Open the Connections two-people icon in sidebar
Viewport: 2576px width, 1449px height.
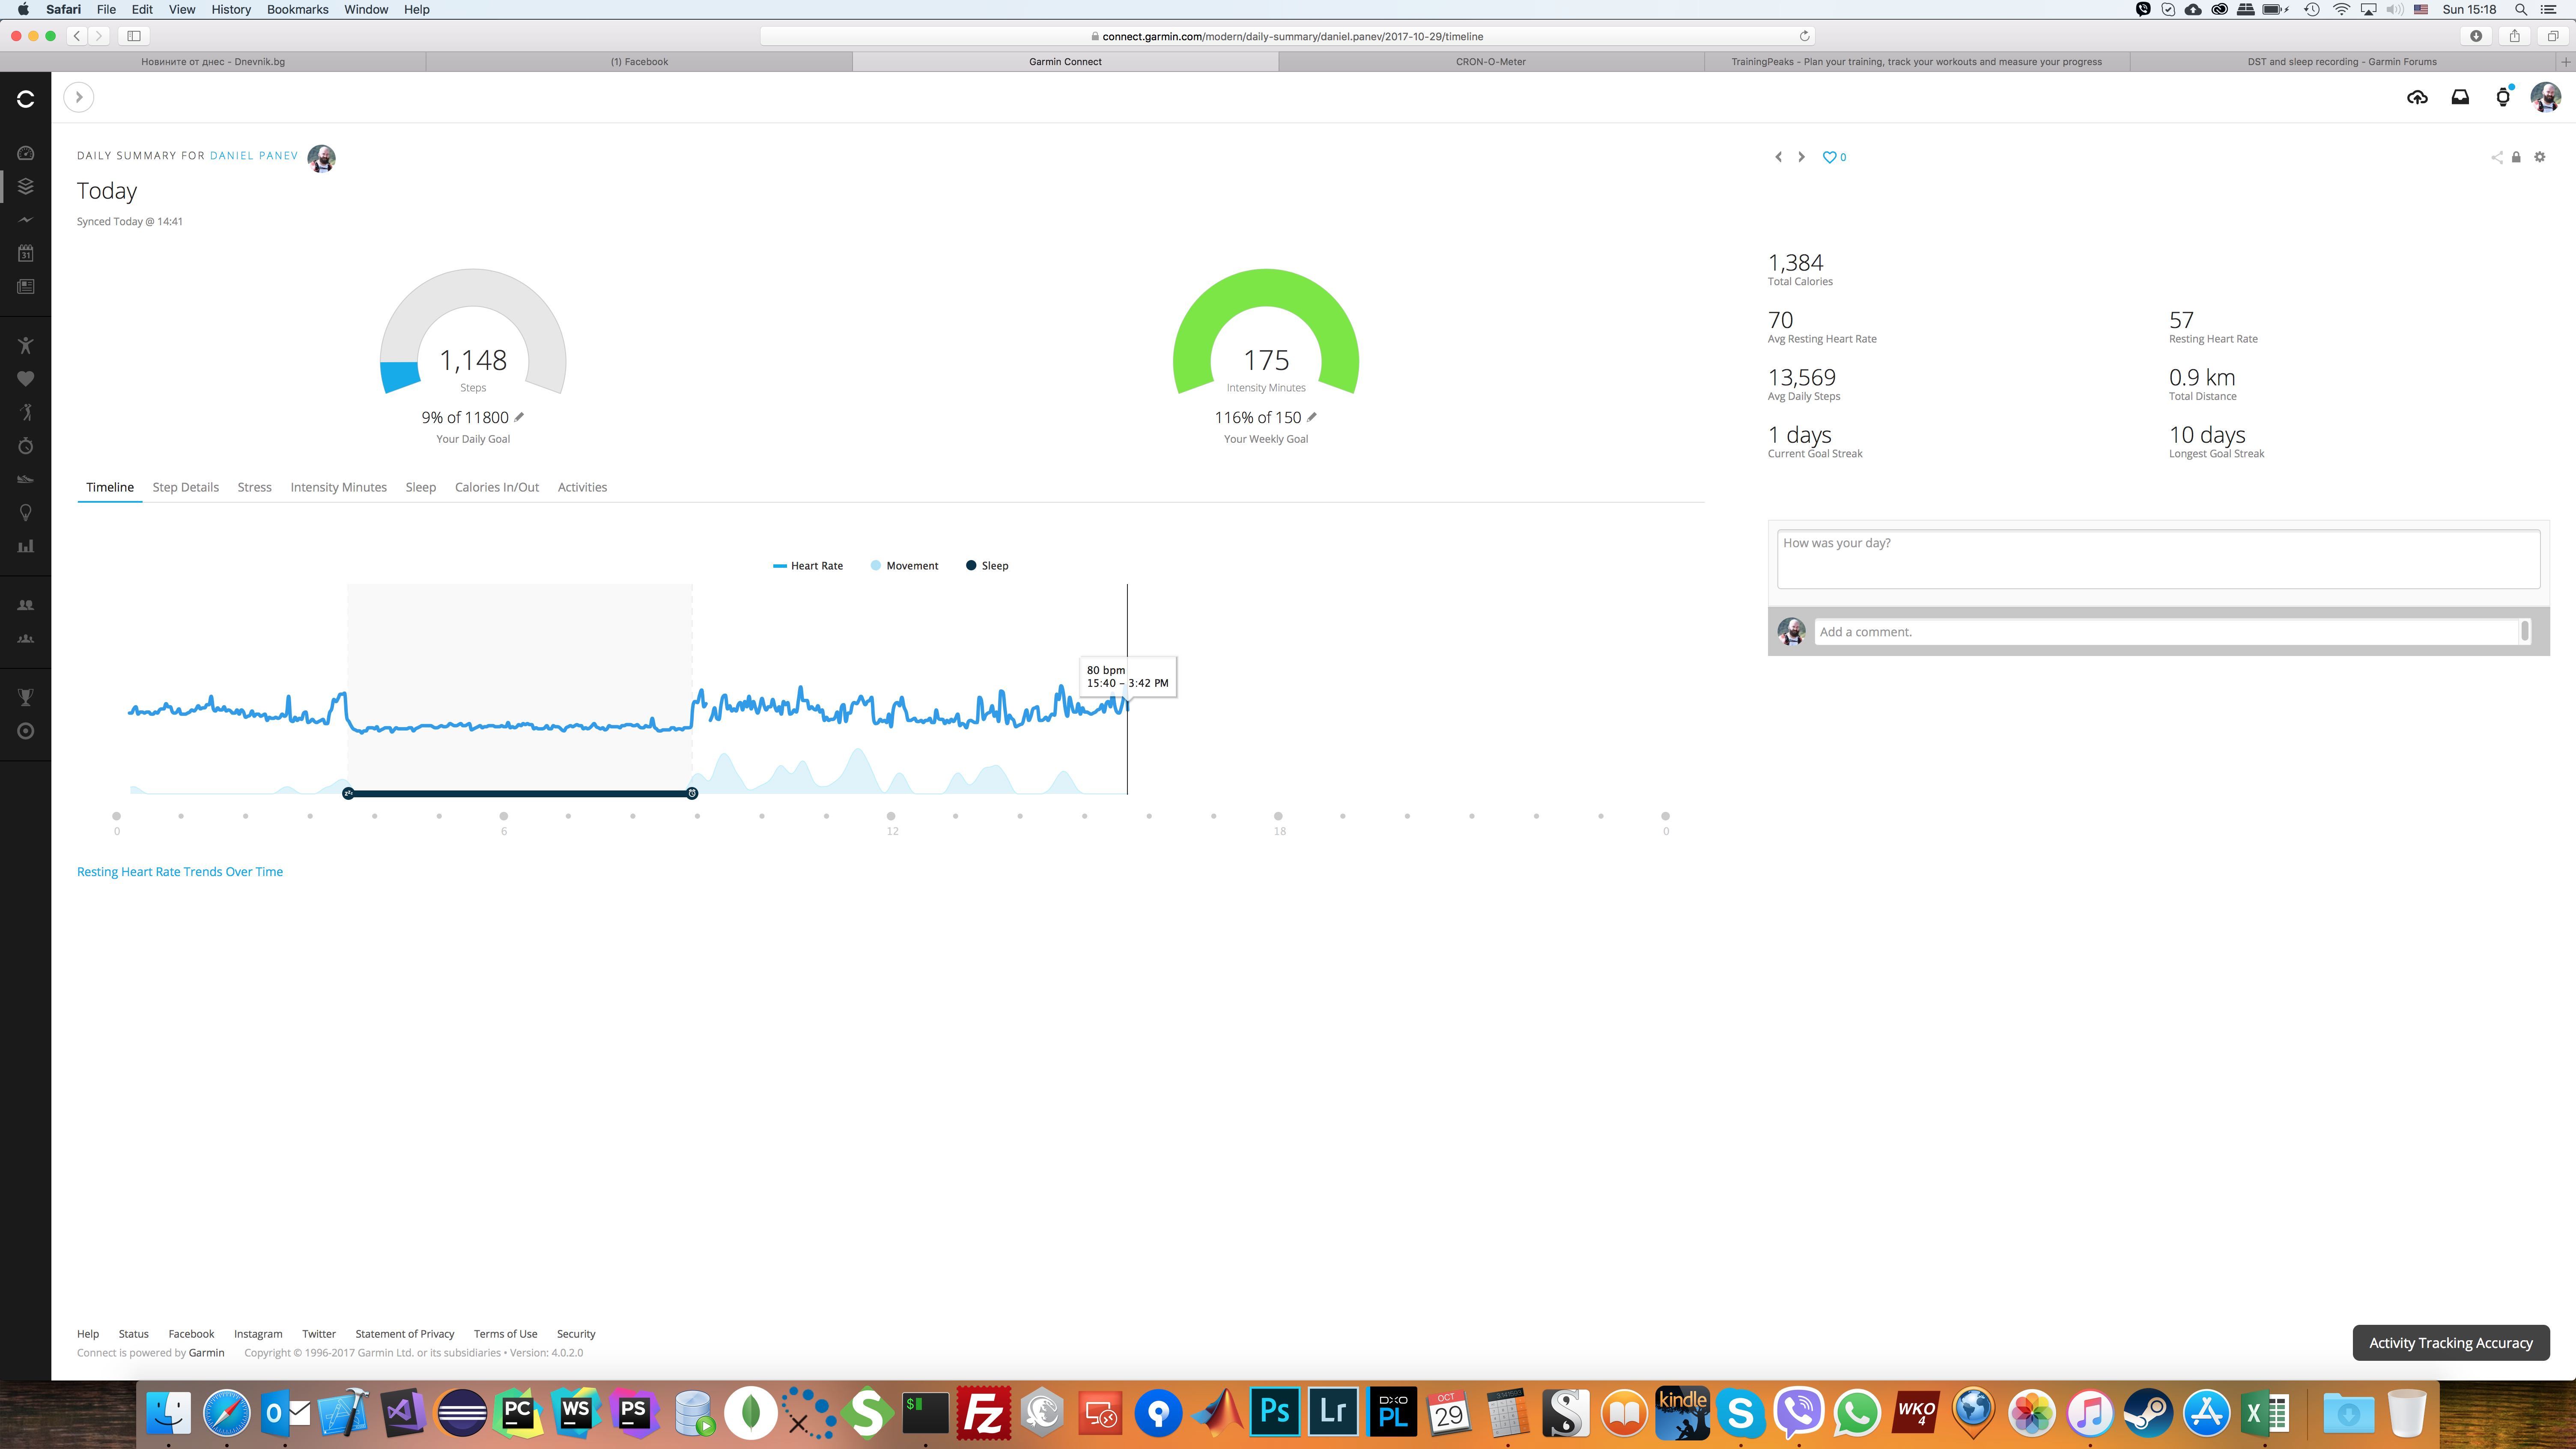click(x=26, y=605)
